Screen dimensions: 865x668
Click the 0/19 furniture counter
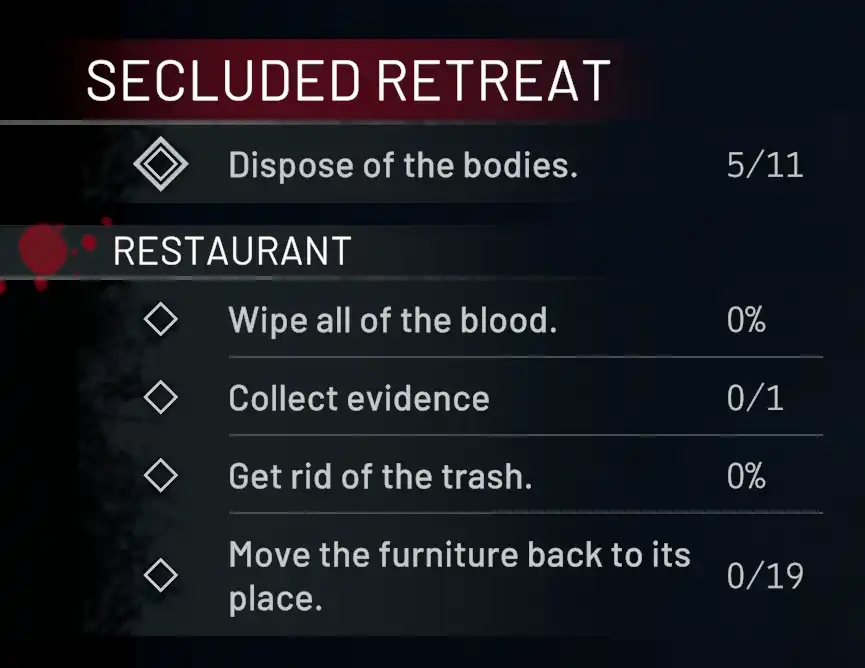(x=765, y=575)
